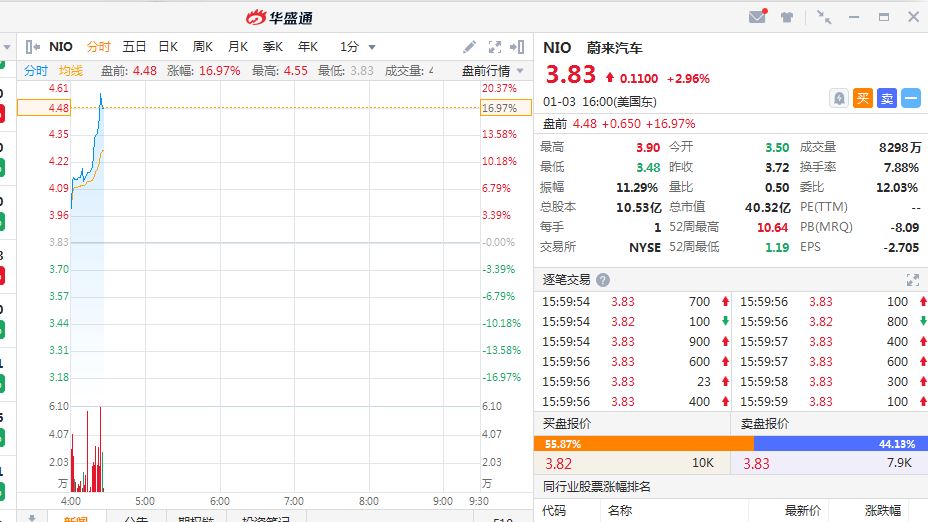Toggle the 分时 line legend
The width and height of the screenshot is (928, 522).
[36, 71]
